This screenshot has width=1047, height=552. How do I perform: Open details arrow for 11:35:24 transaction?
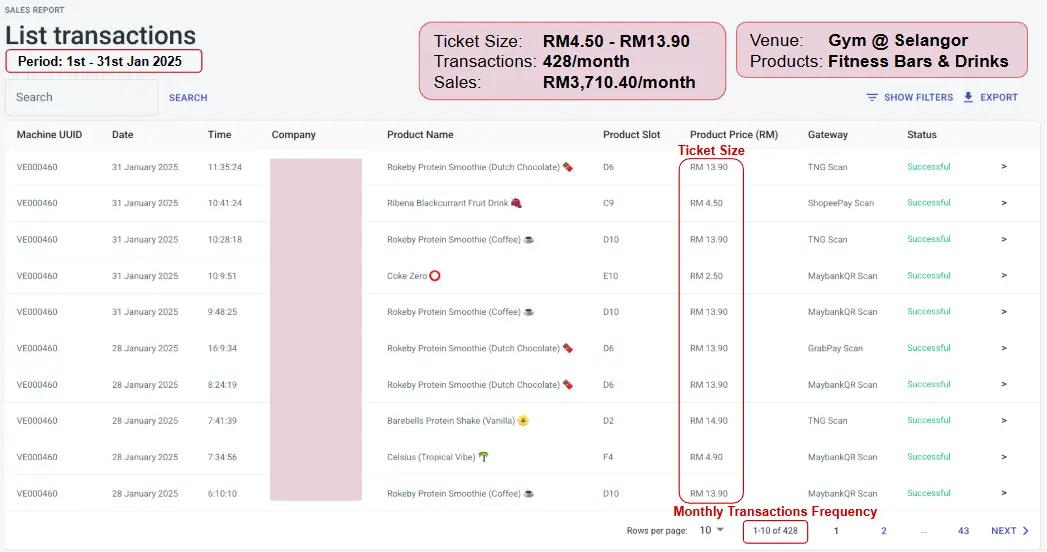click(1004, 167)
